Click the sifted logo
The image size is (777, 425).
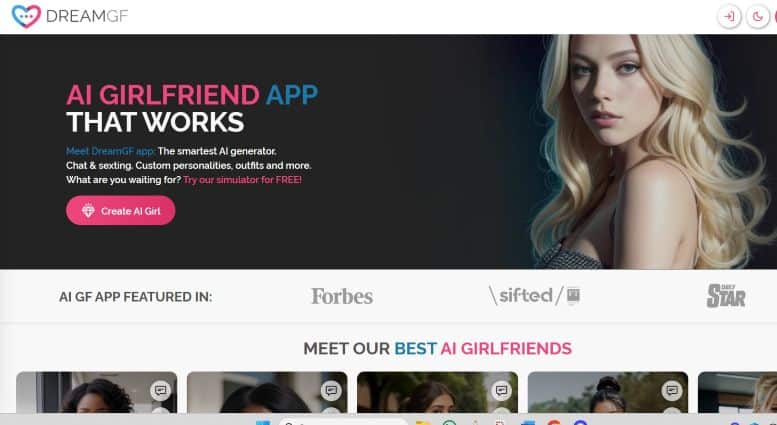point(534,296)
